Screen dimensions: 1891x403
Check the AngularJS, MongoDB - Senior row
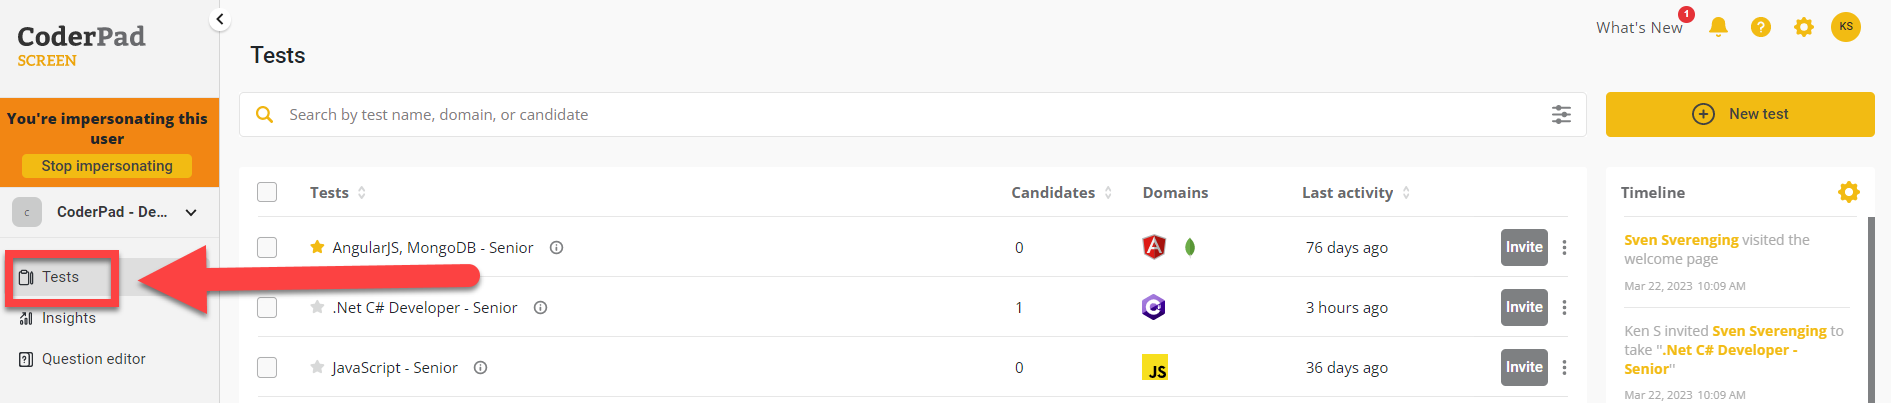pyautogui.click(x=267, y=247)
